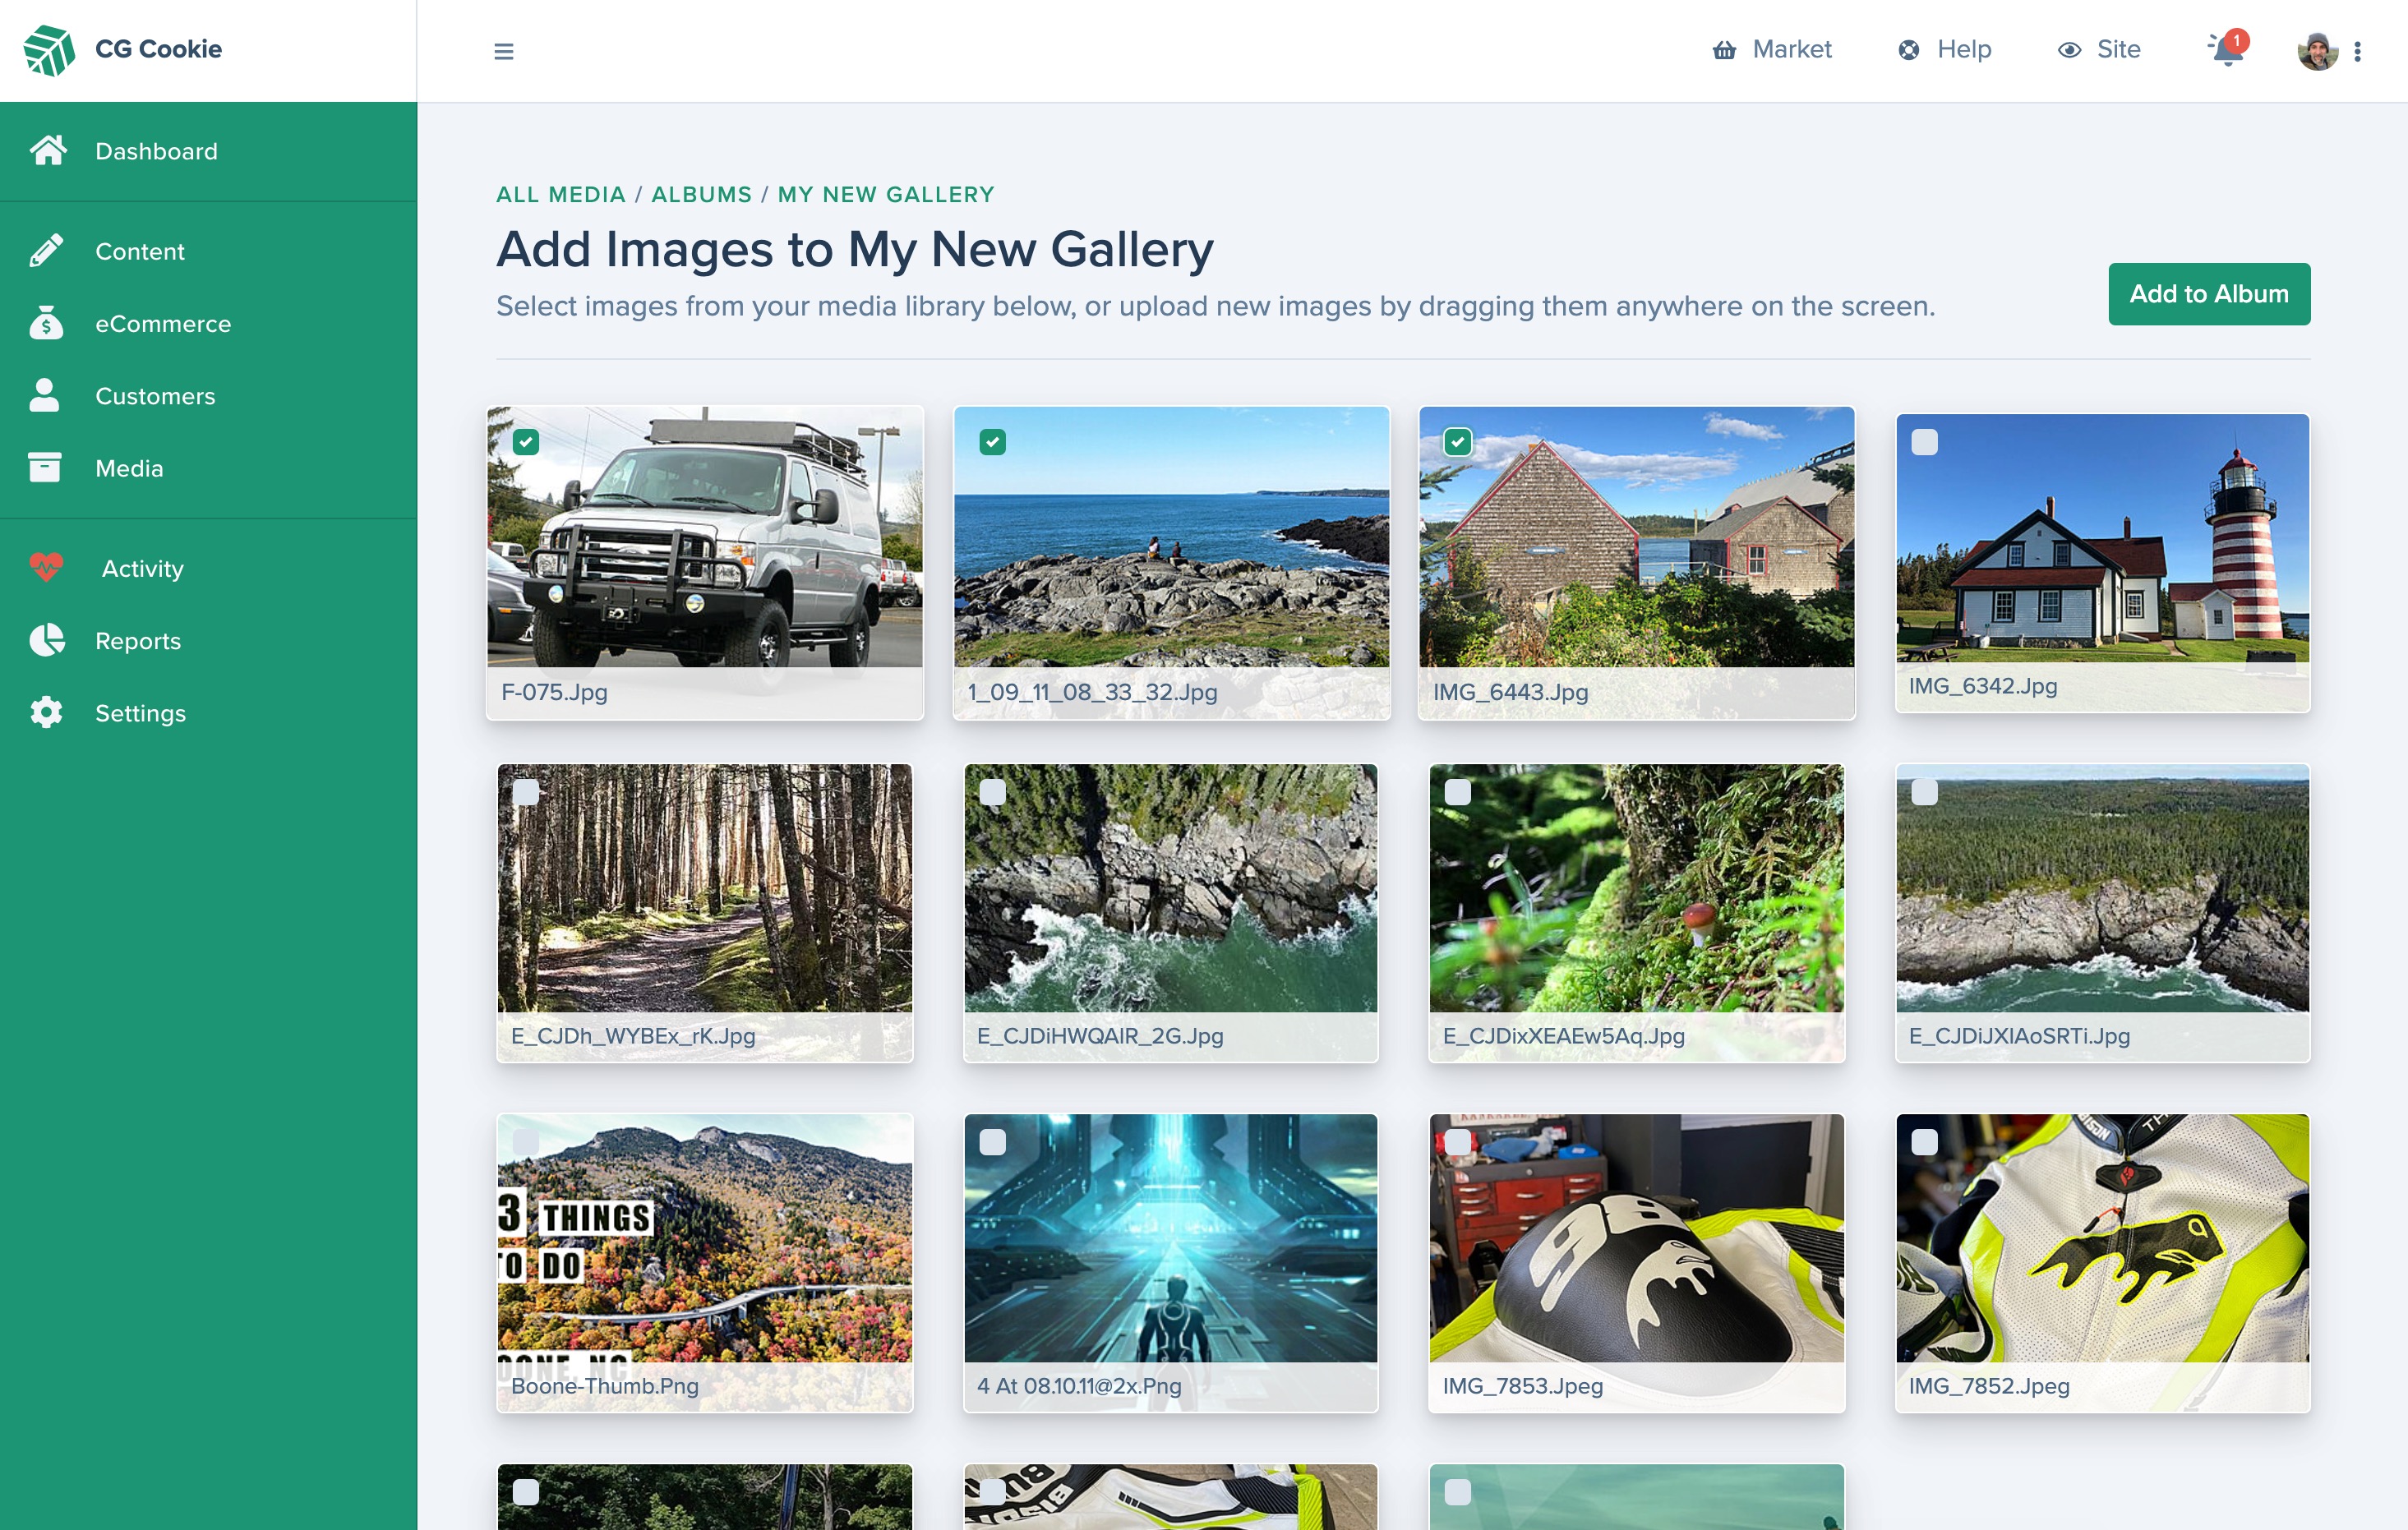Click the Boone-Thumb.Png file name
The width and height of the screenshot is (2408, 1530).
click(605, 1386)
